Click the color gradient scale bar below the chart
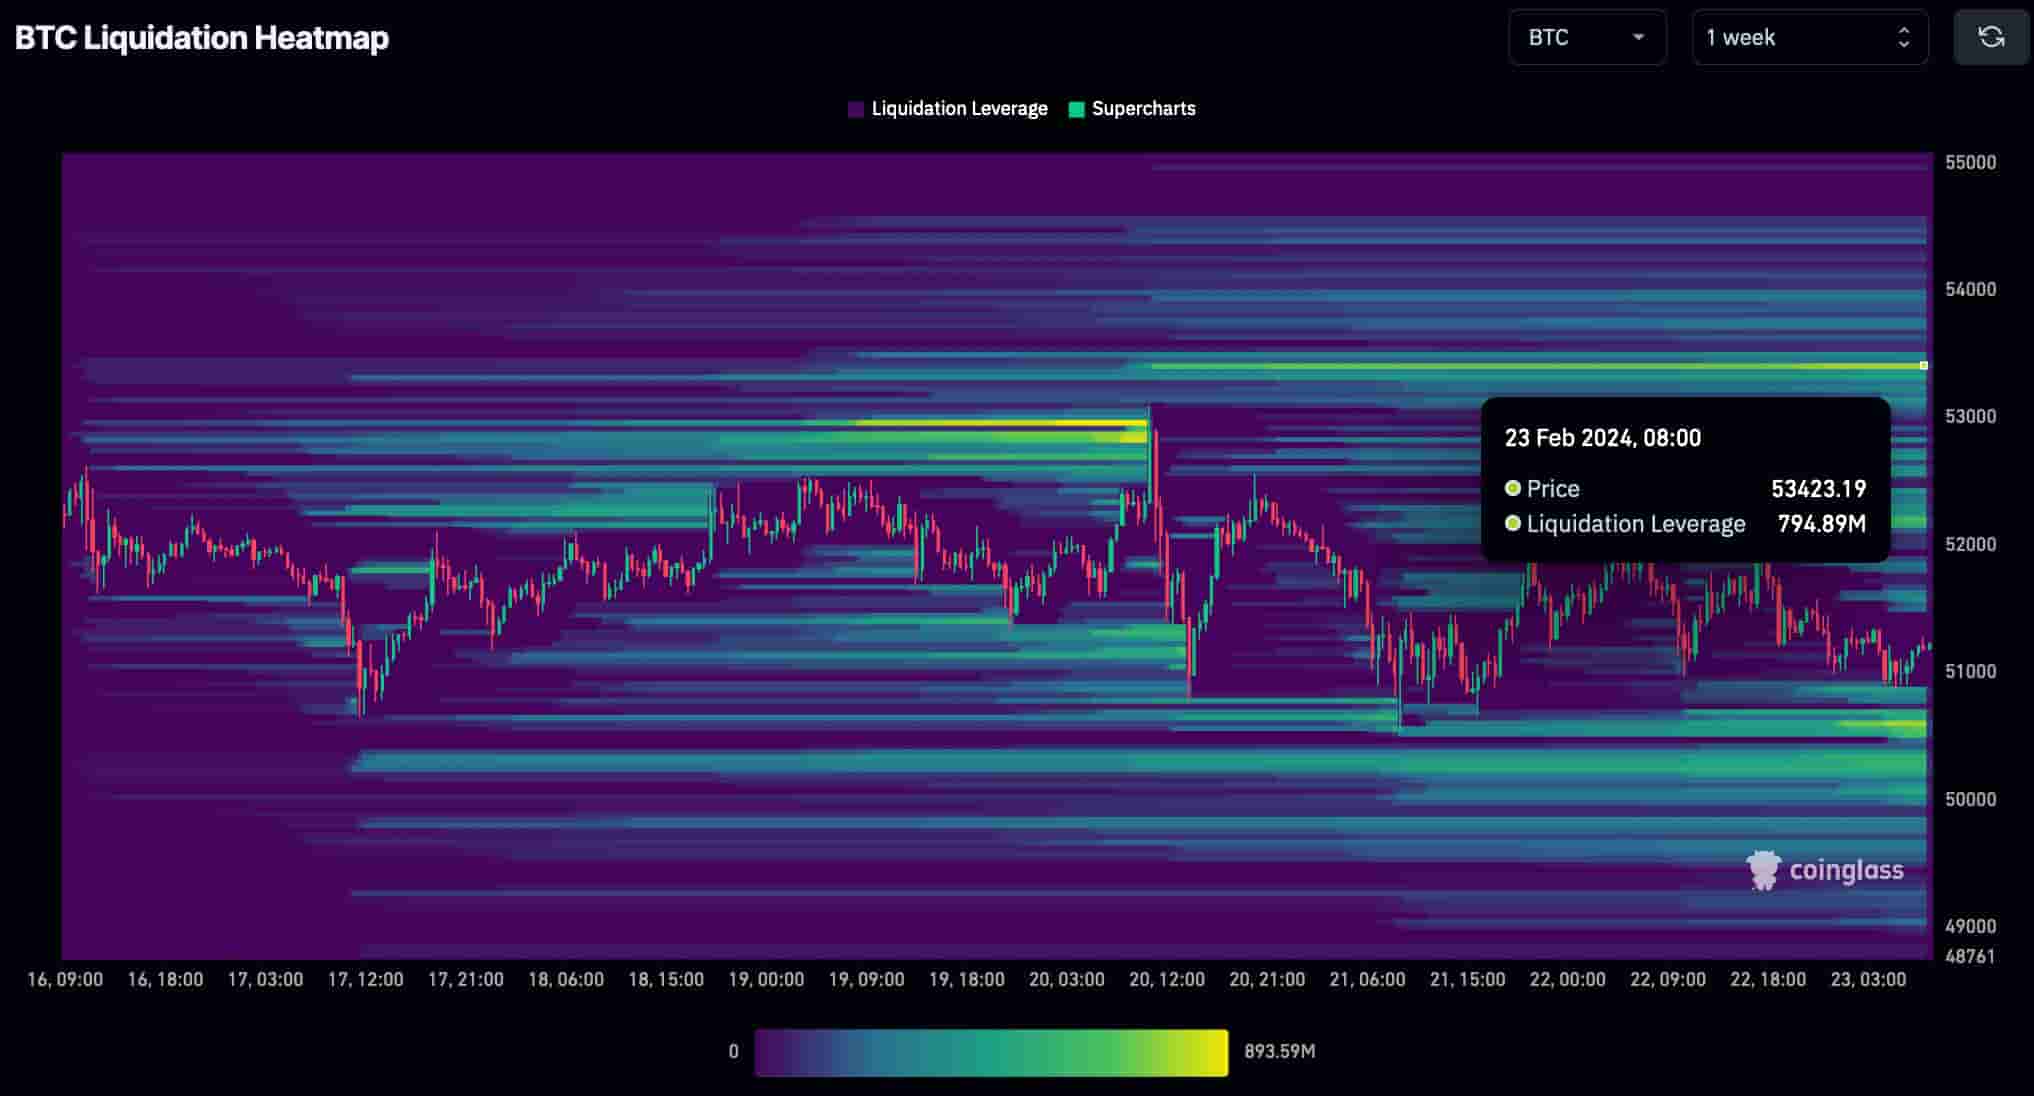2034x1096 pixels. point(992,1052)
